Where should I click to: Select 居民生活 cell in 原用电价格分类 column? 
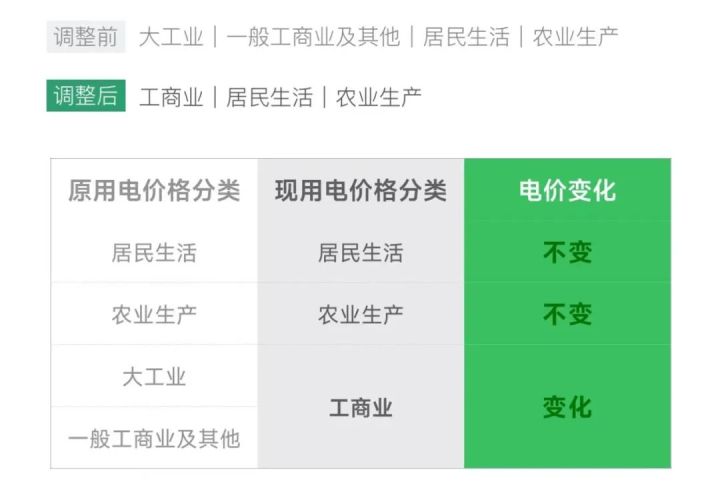pos(154,253)
